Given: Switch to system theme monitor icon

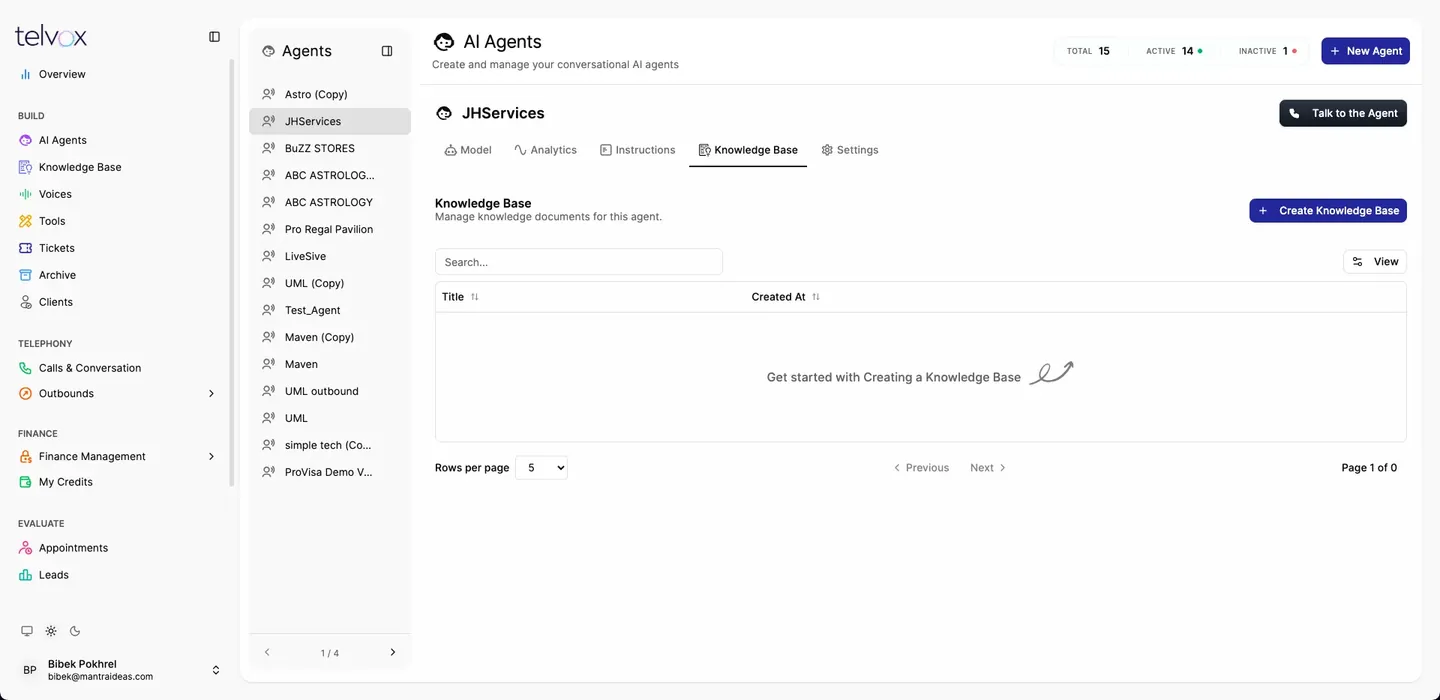Looking at the screenshot, I should [27, 631].
